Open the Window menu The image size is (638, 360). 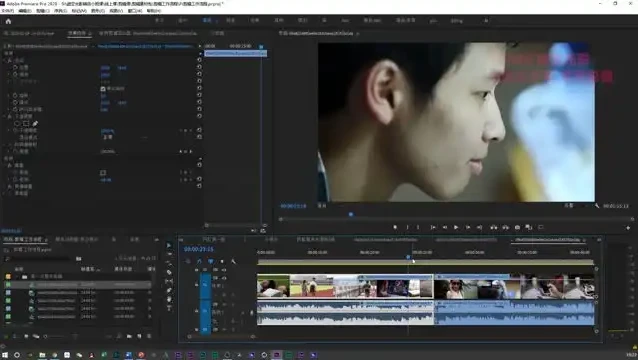(135, 11)
